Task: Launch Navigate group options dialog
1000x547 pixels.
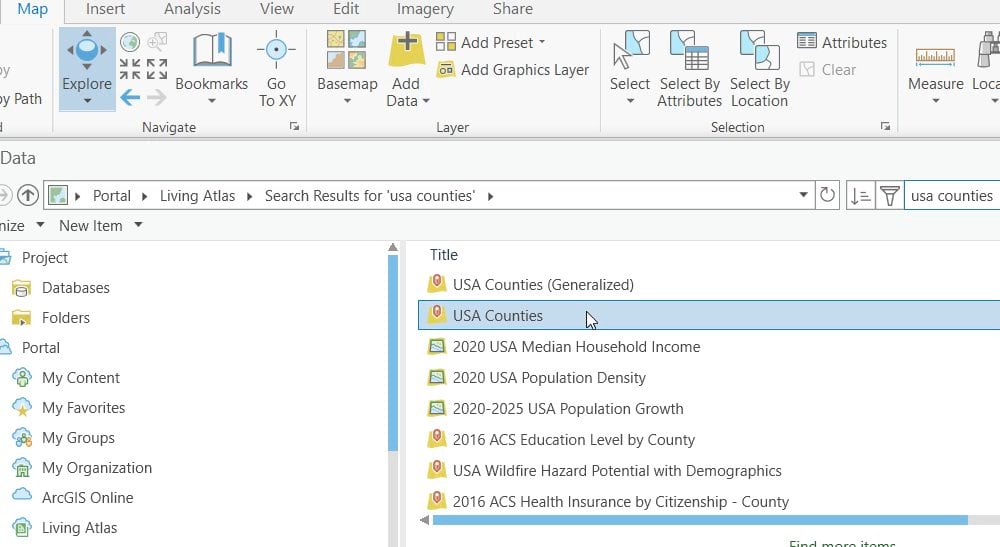Action: 294,126
